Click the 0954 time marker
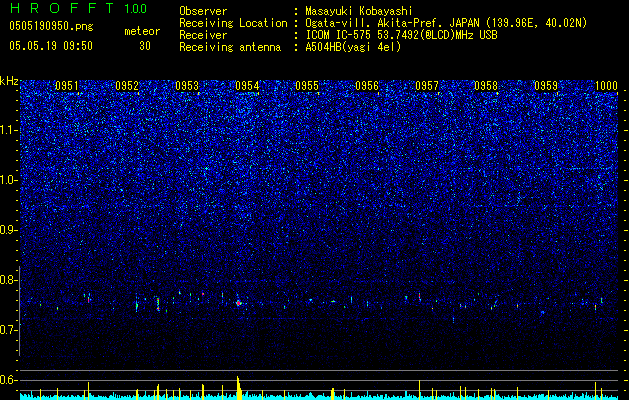 (247, 86)
